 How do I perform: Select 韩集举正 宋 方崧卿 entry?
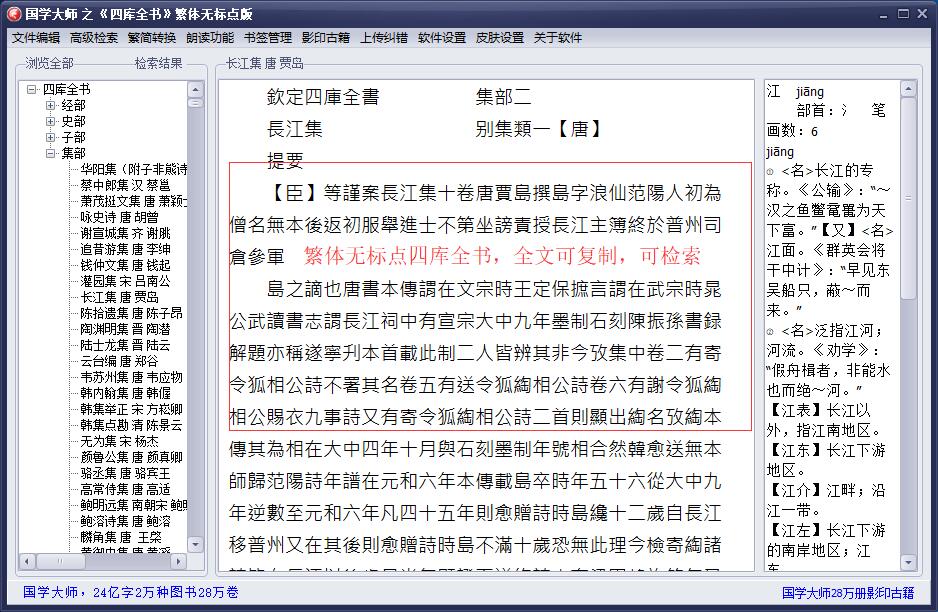pos(132,409)
